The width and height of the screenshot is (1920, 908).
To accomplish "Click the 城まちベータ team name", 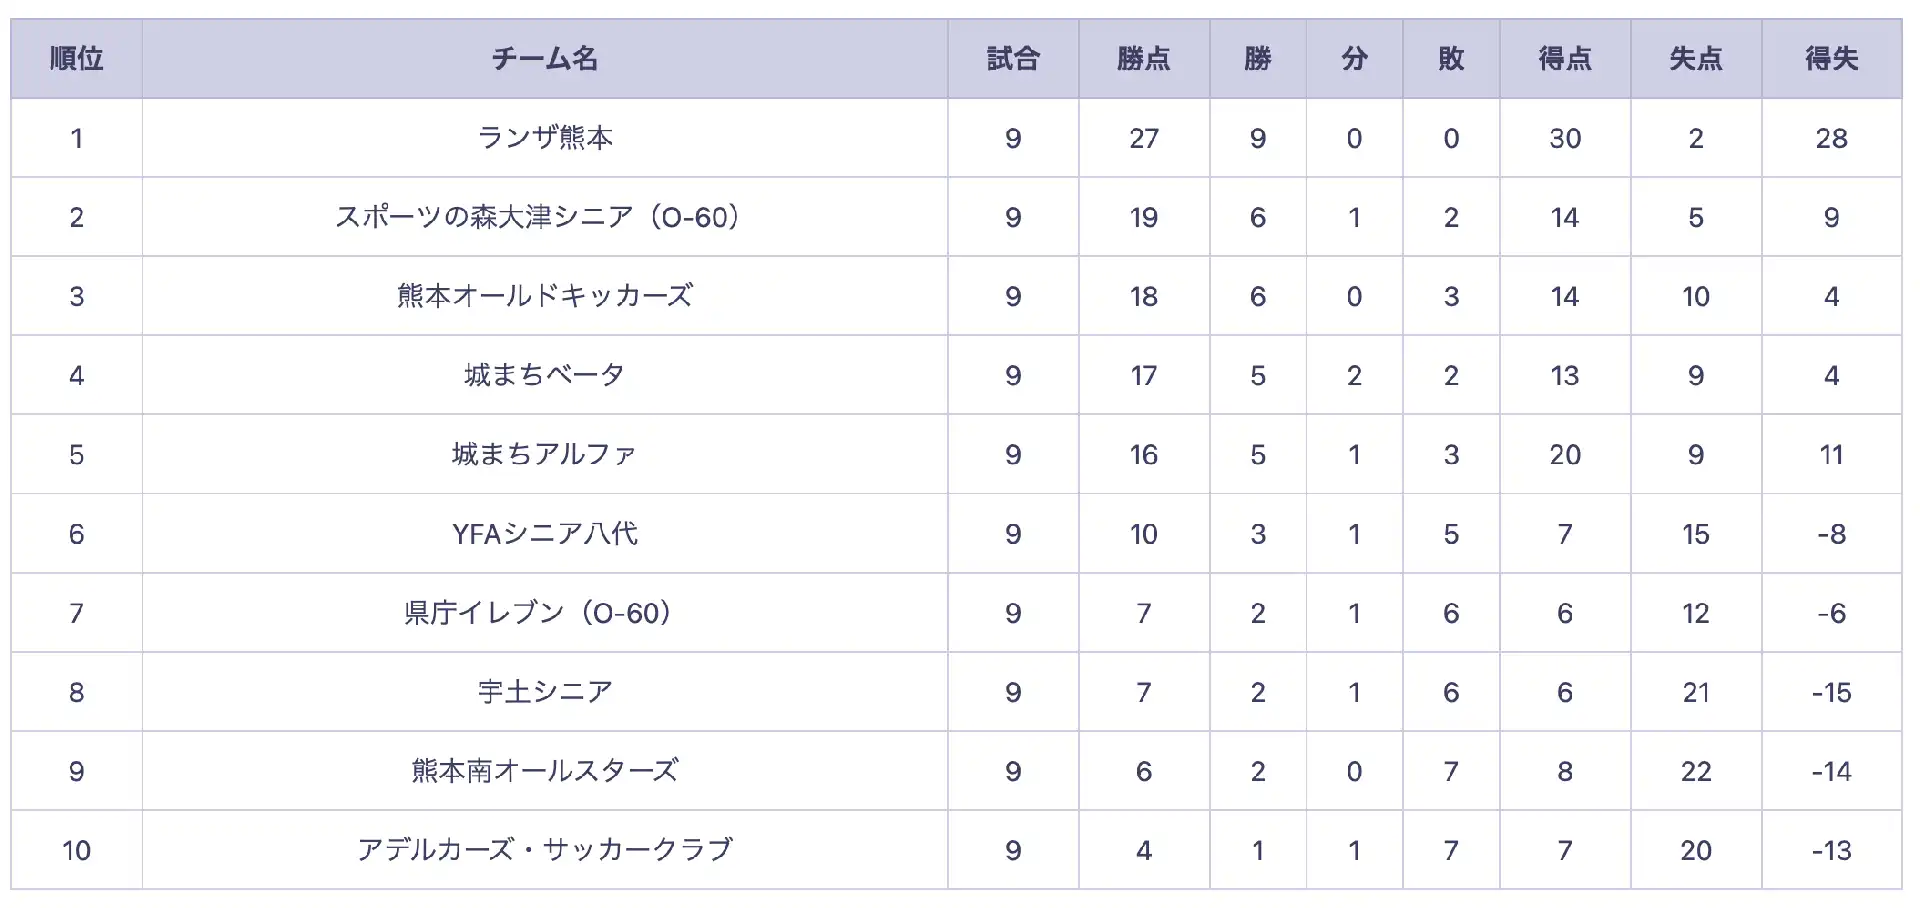I will (544, 375).
